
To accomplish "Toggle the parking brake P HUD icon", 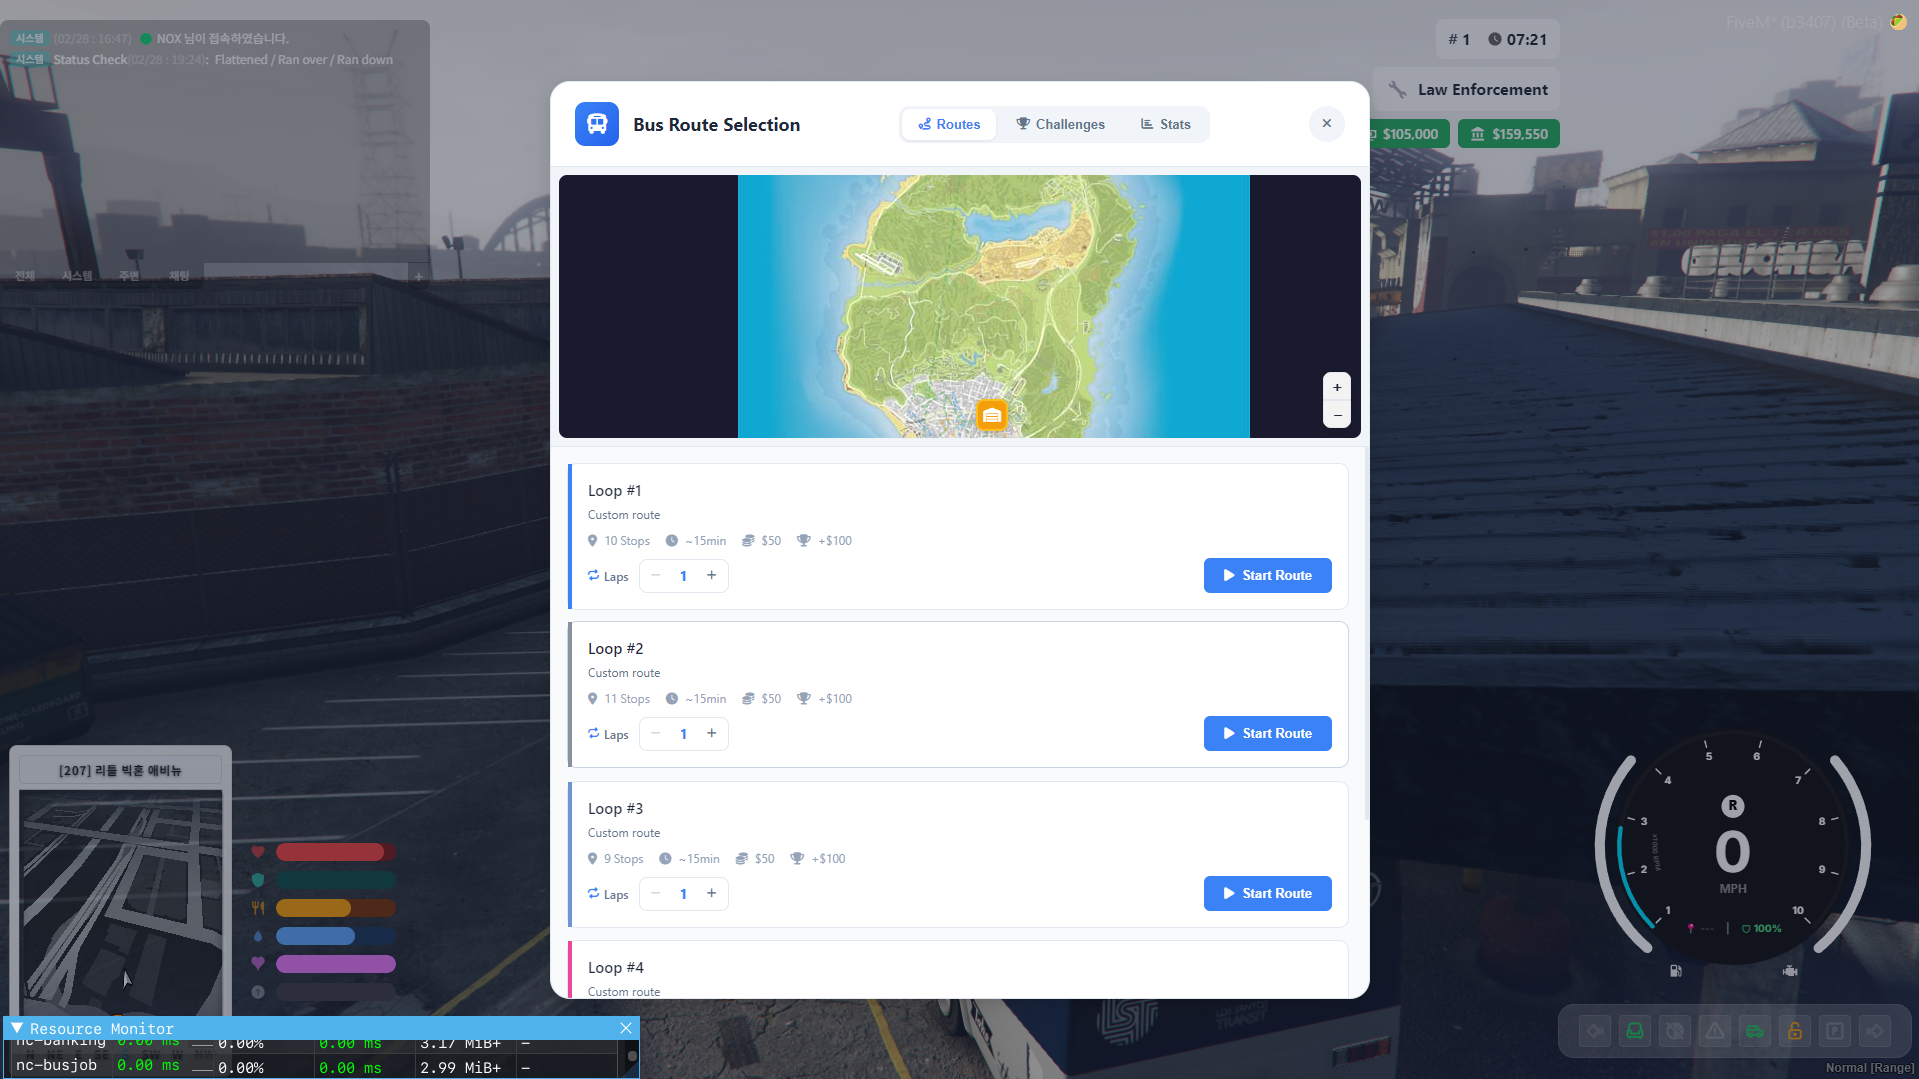I will click(x=1835, y=1031).
